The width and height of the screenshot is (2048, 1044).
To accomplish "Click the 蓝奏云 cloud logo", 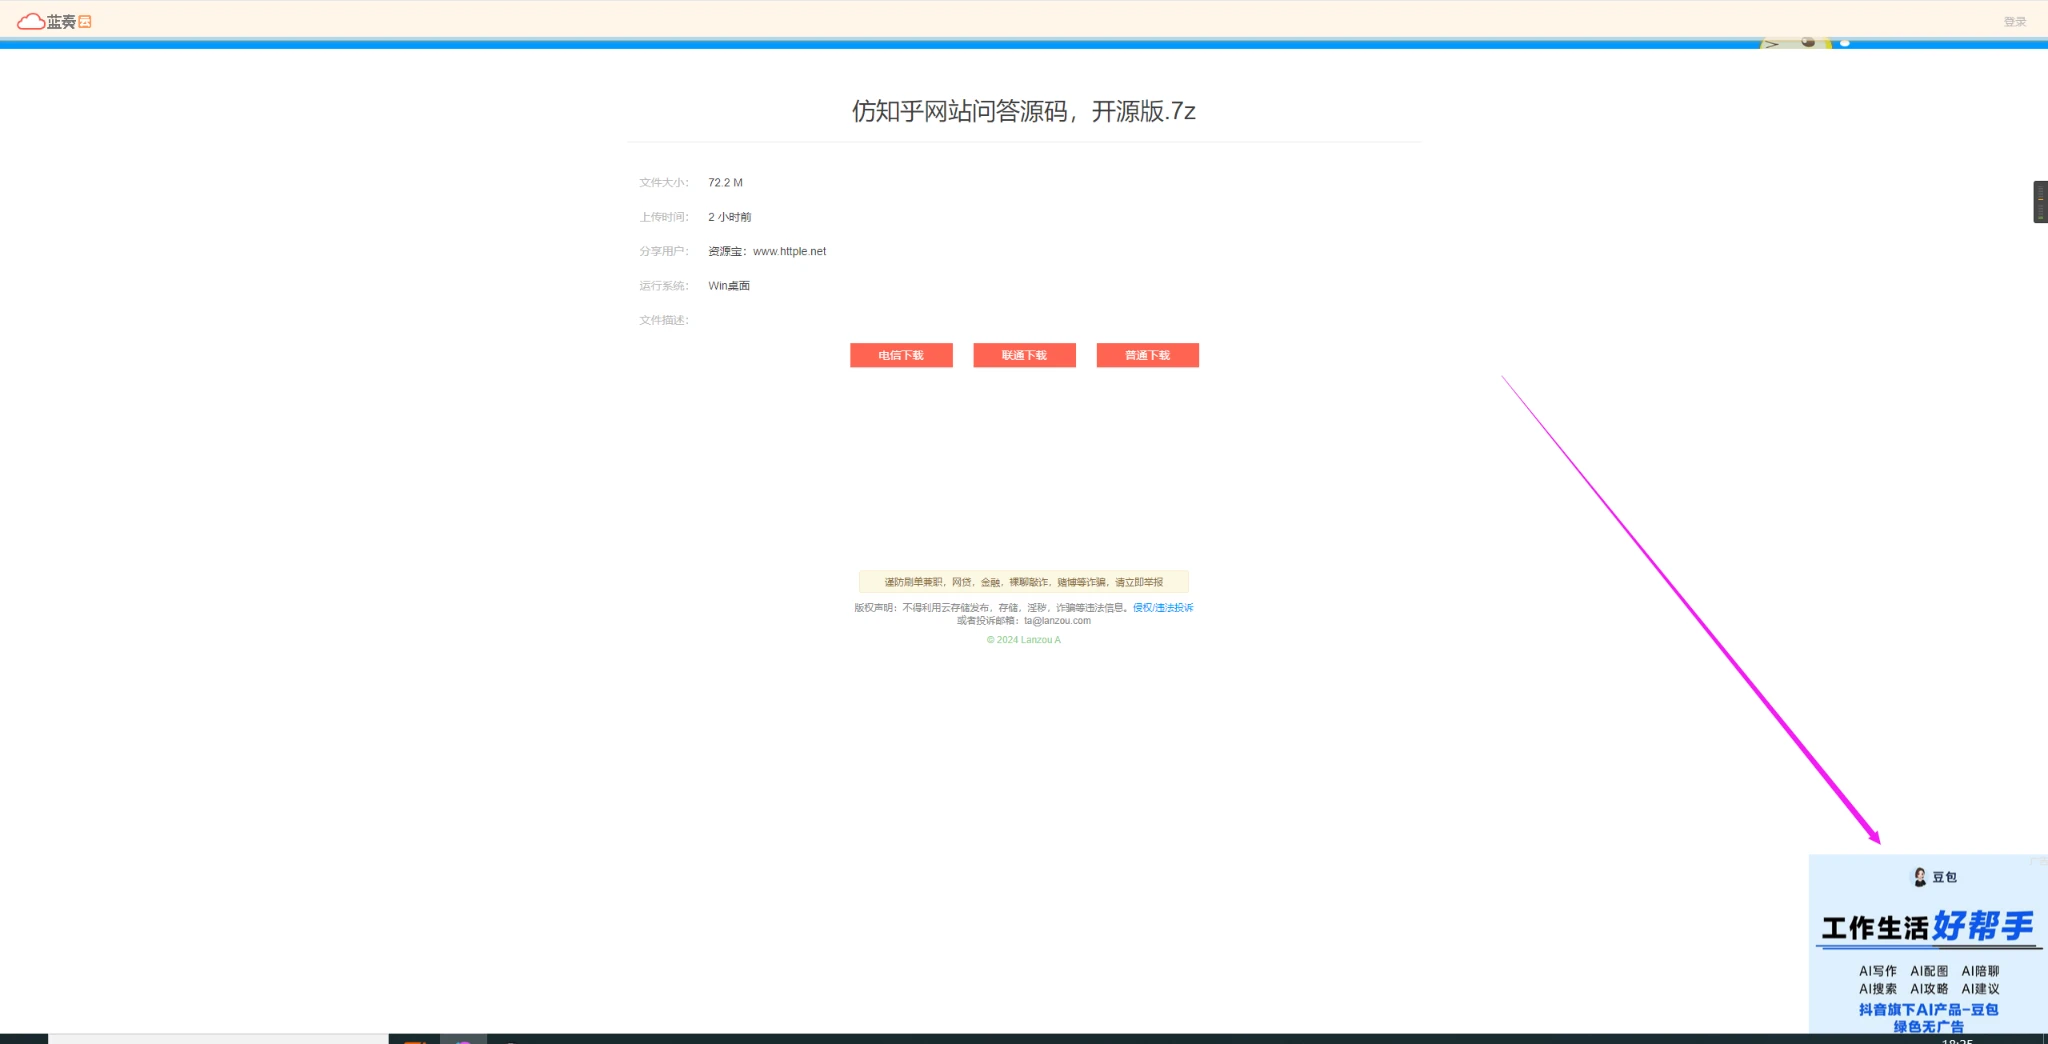I will (54, 21).
